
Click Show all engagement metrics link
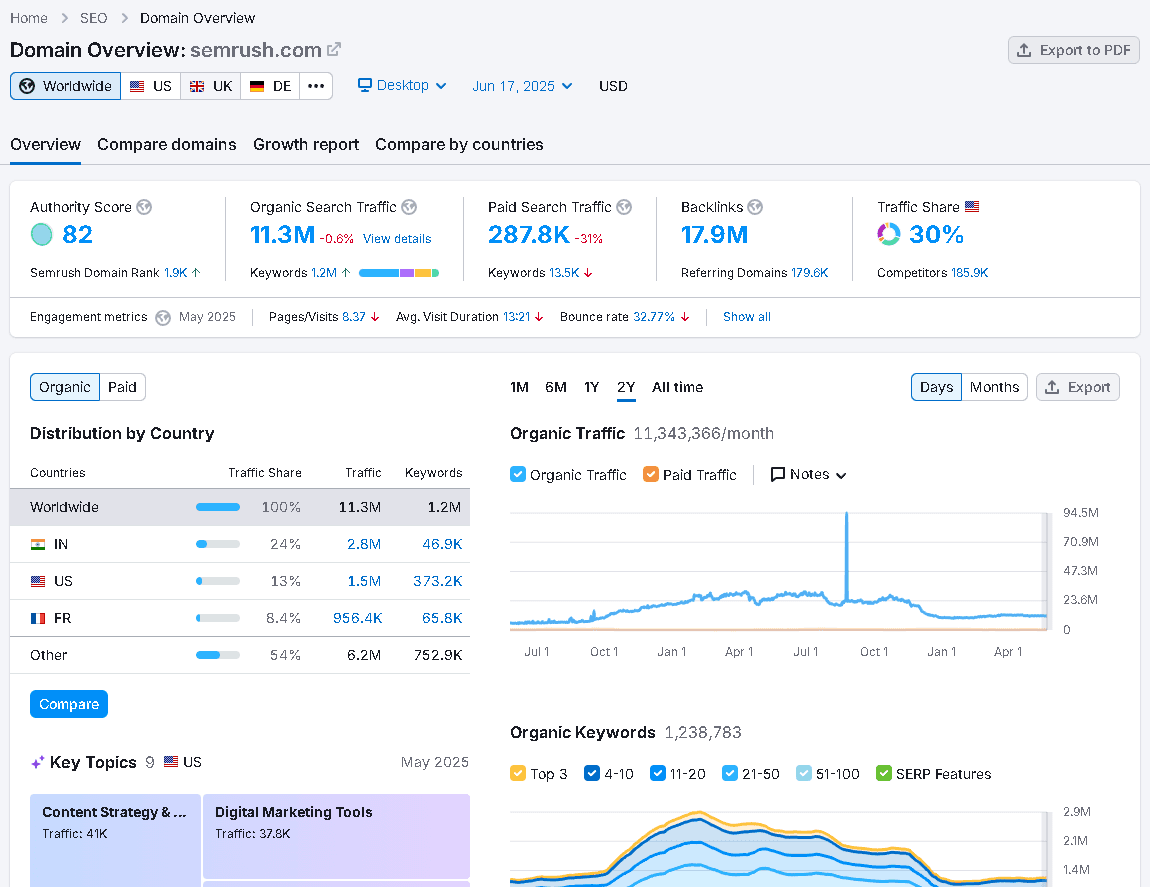(747, 317)
